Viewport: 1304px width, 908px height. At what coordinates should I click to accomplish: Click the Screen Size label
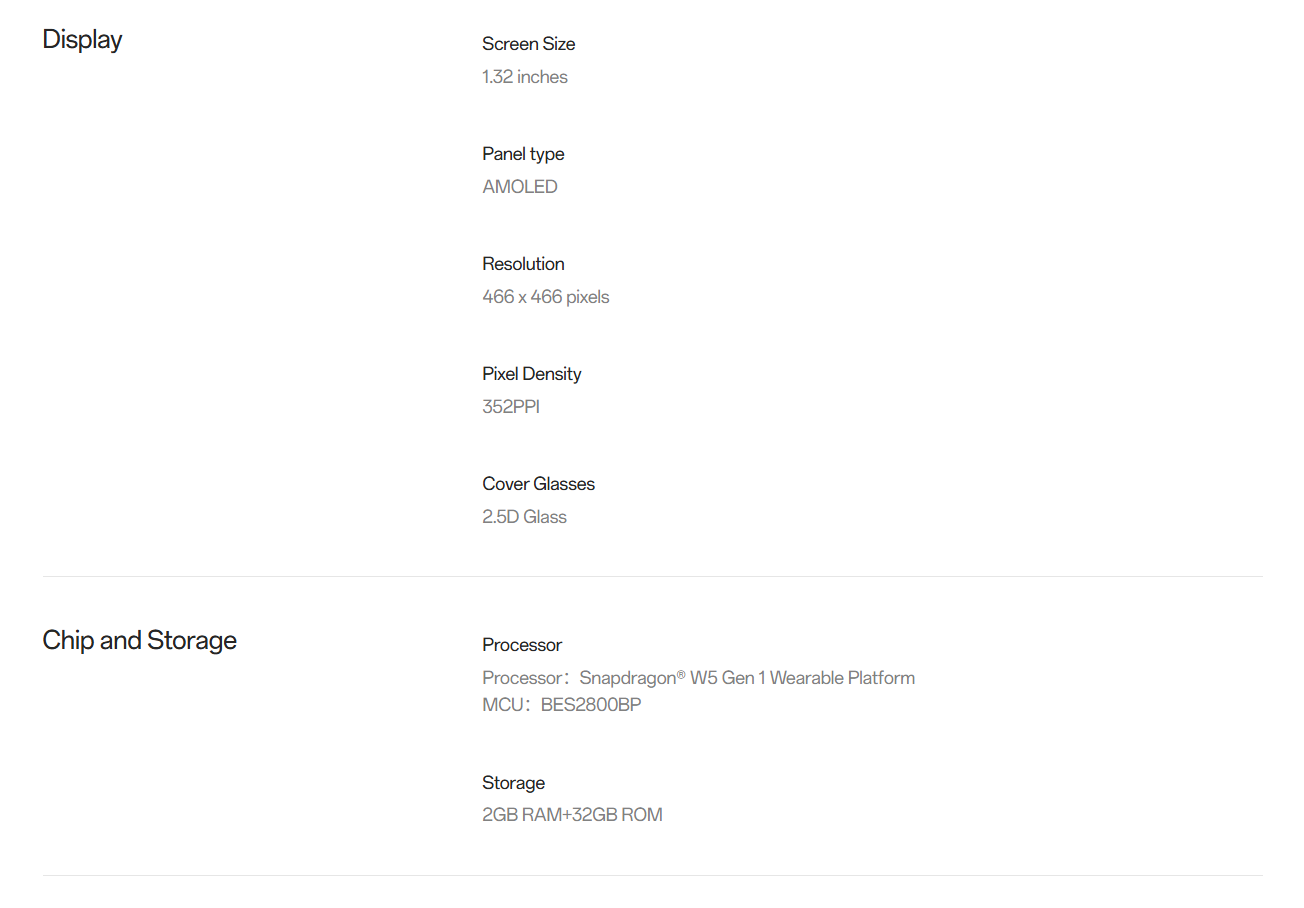click(528, 44)
